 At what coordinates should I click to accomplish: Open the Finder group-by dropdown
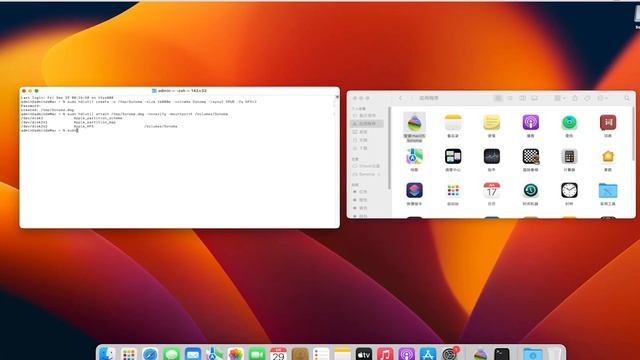coord(560,98)
